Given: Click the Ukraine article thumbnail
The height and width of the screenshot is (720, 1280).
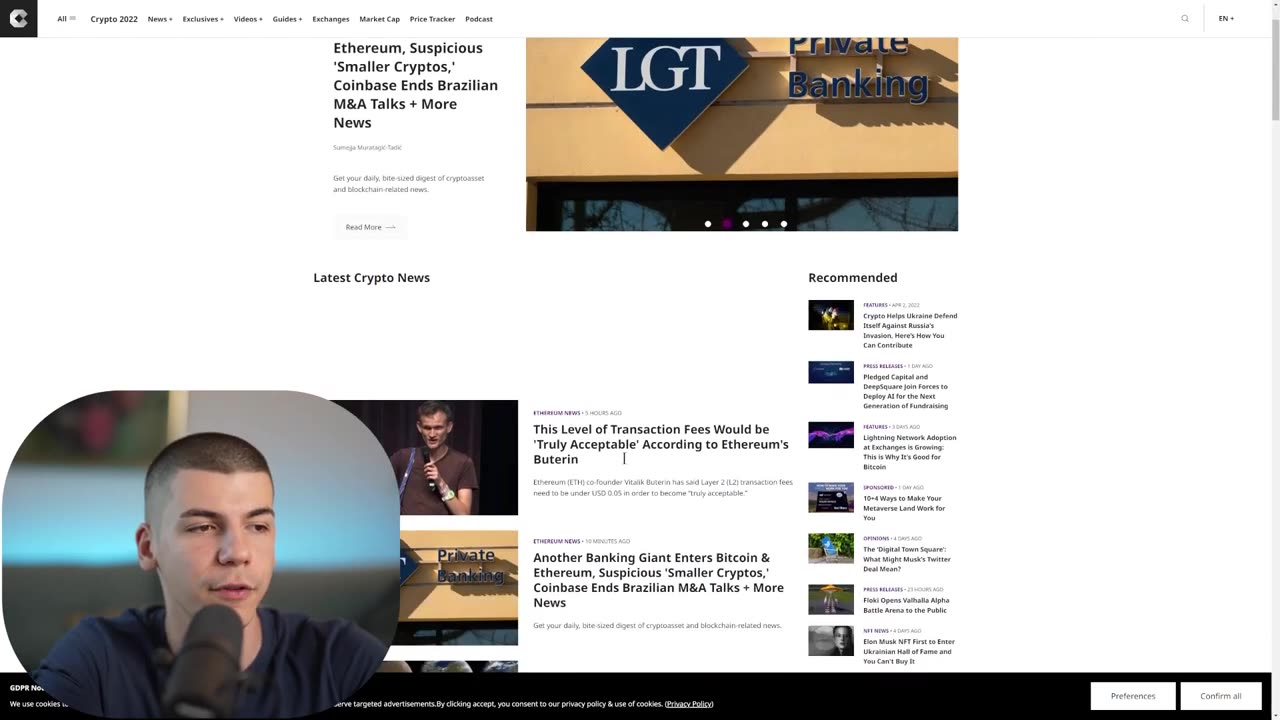Looking at the screenshot, I should 831,315.
